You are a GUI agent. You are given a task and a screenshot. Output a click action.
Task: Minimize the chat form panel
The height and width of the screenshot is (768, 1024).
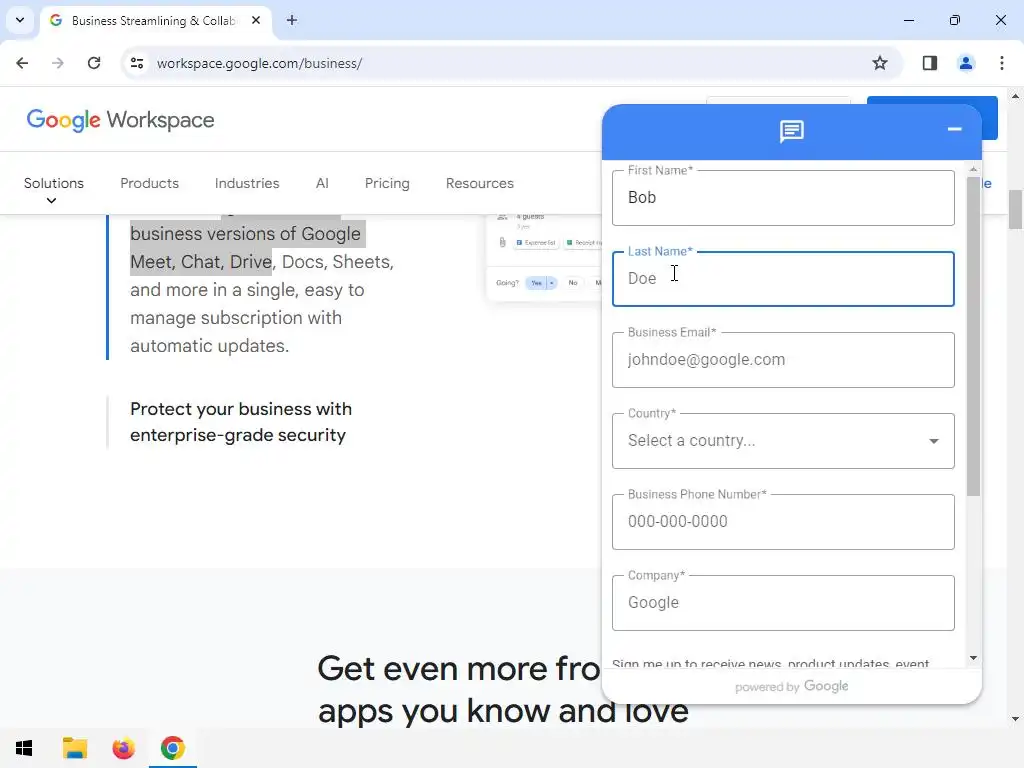coord(954,129)
